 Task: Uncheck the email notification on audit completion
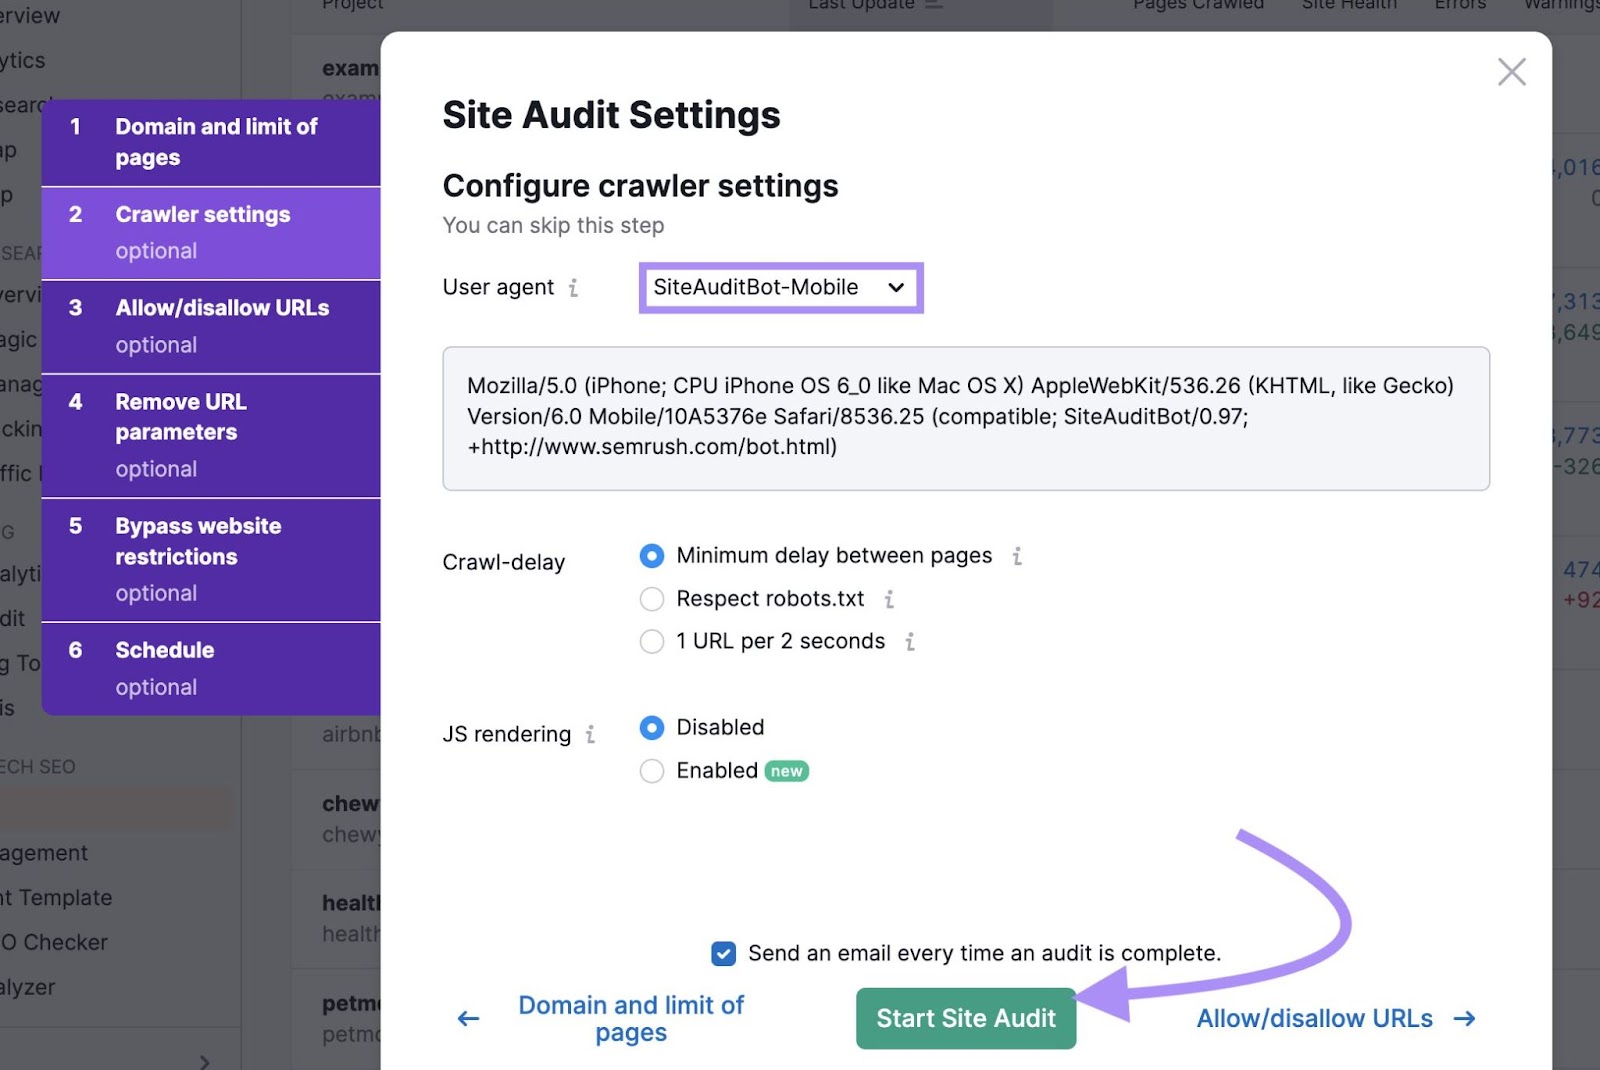(x=722, y=953)
